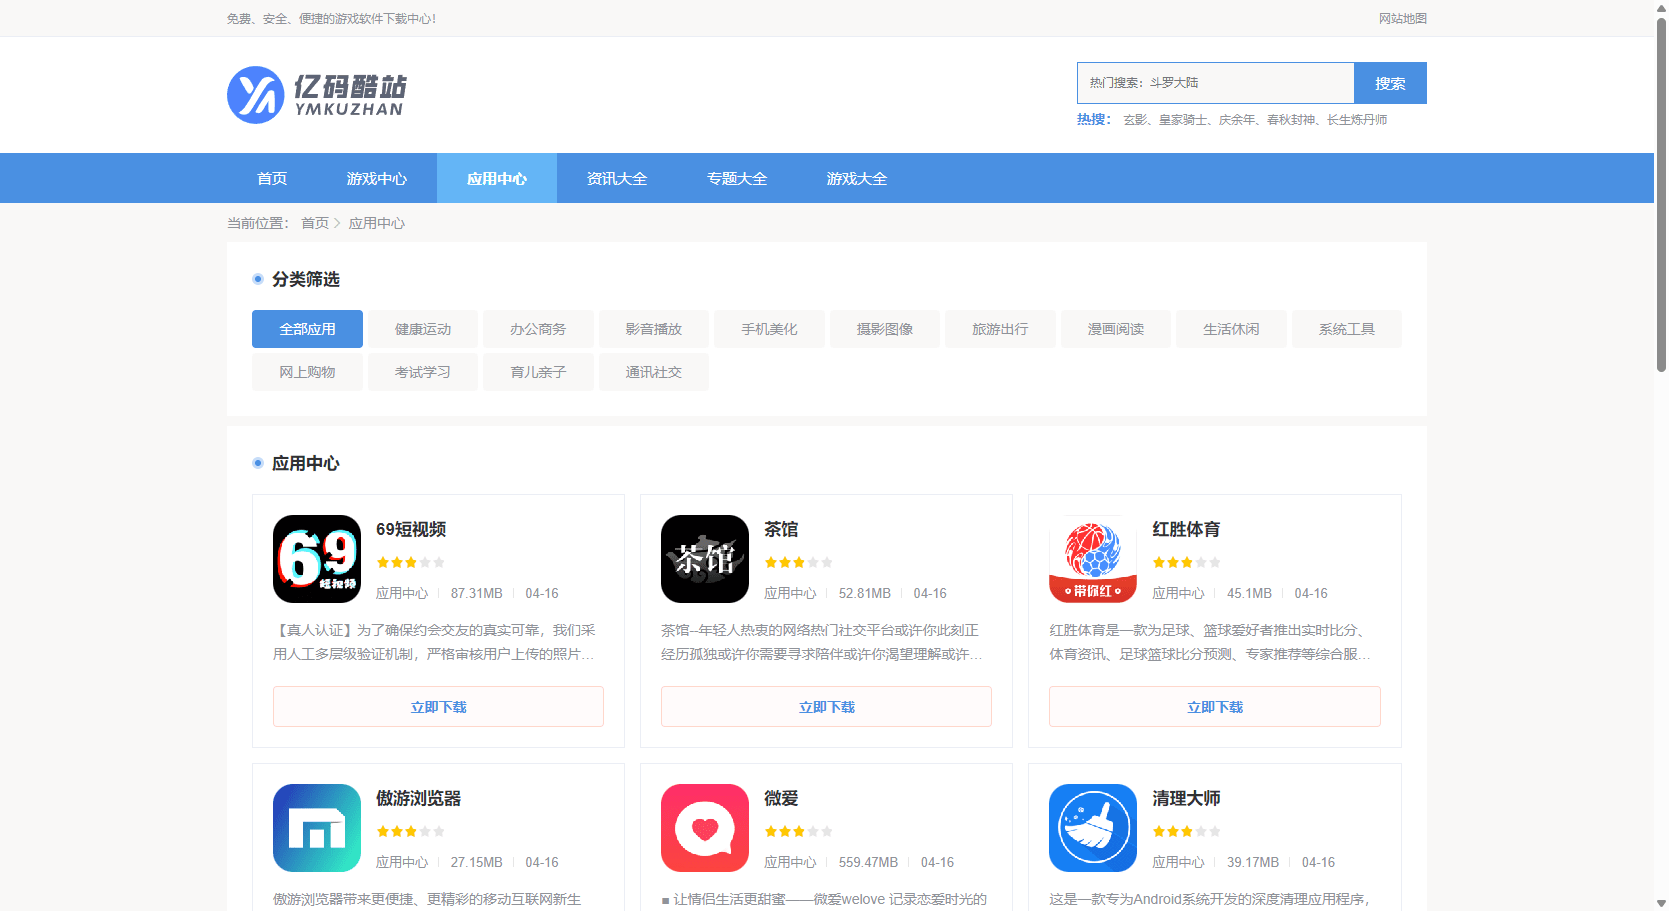1669x911 pixels.
Task: Filter by 漫画阅读 category
Action: click(x=1116, y=329)
